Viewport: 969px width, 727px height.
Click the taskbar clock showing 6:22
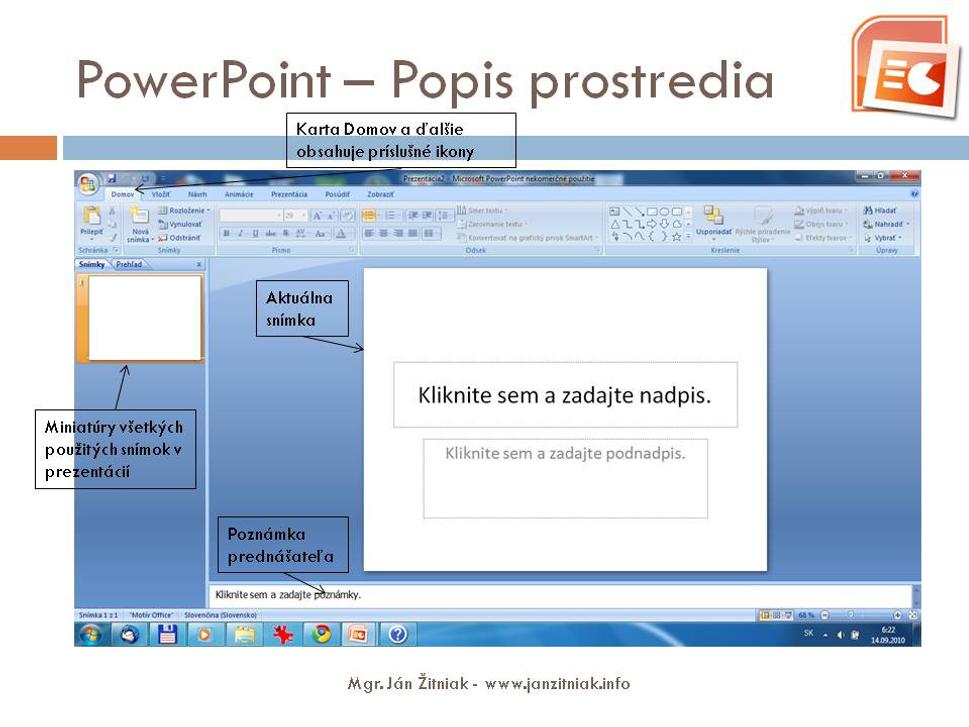[x=888, y=635]
